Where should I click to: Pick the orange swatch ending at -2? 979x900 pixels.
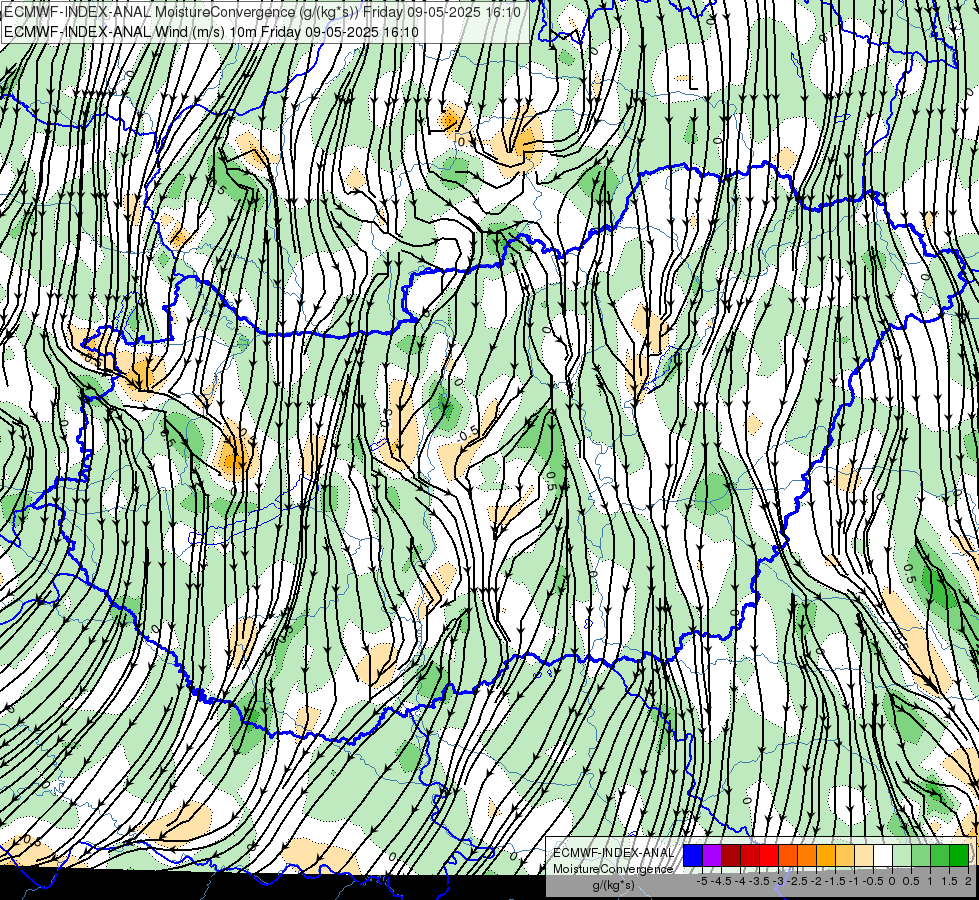(807, 855)
